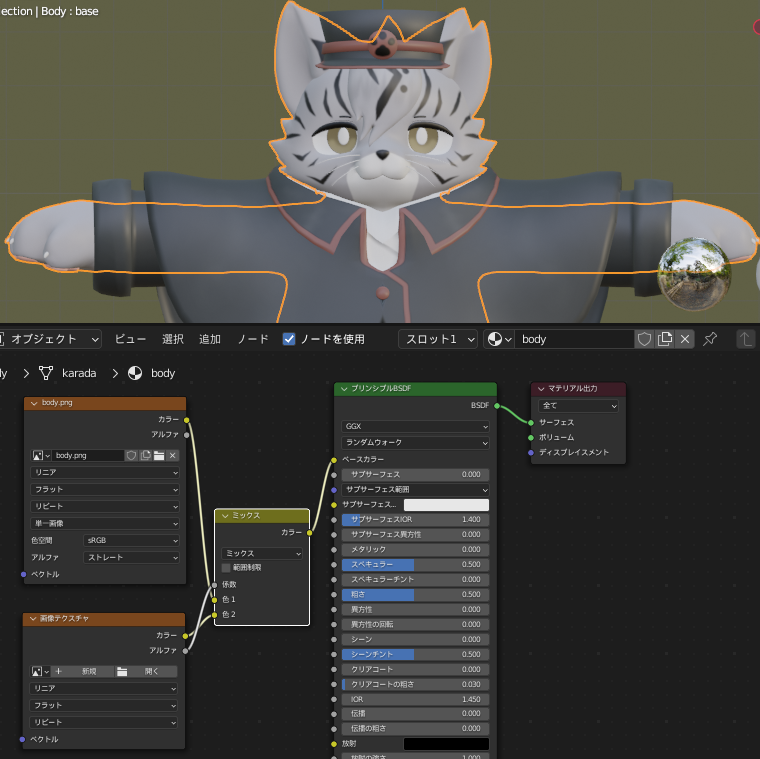Click the HDRI preview sphere in viewport

pos(694,274)
